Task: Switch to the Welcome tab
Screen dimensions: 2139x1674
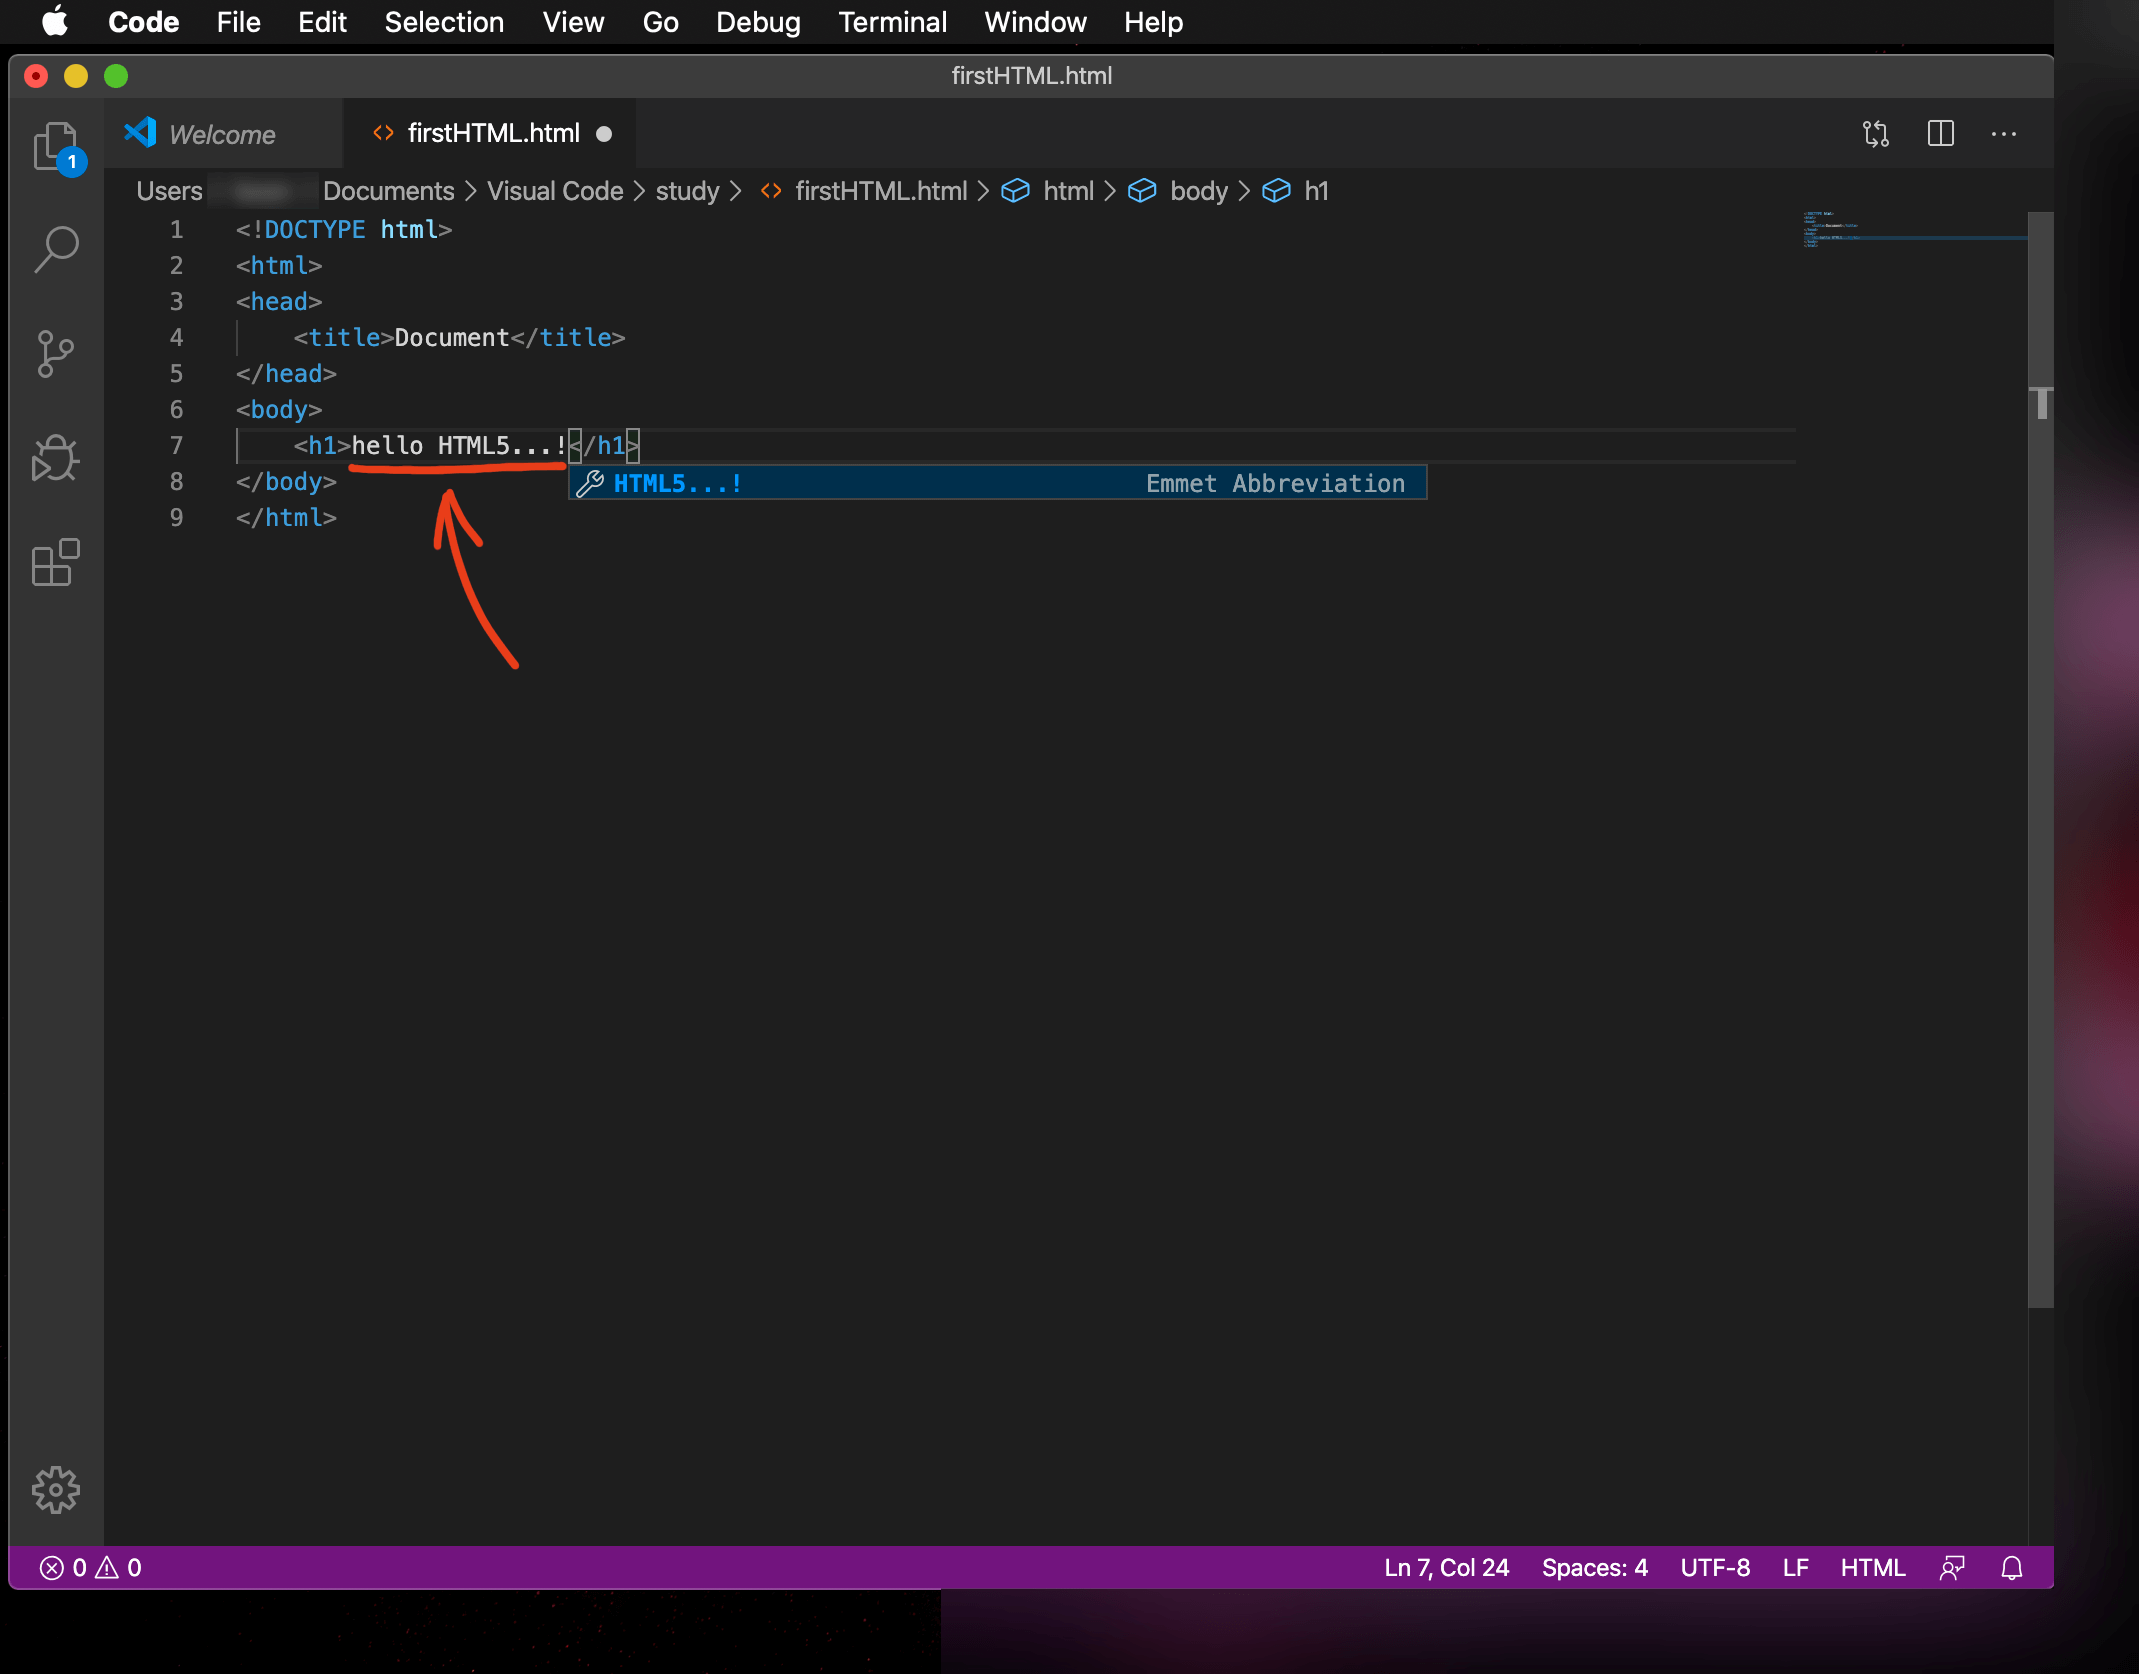Action: pos(222,134)
